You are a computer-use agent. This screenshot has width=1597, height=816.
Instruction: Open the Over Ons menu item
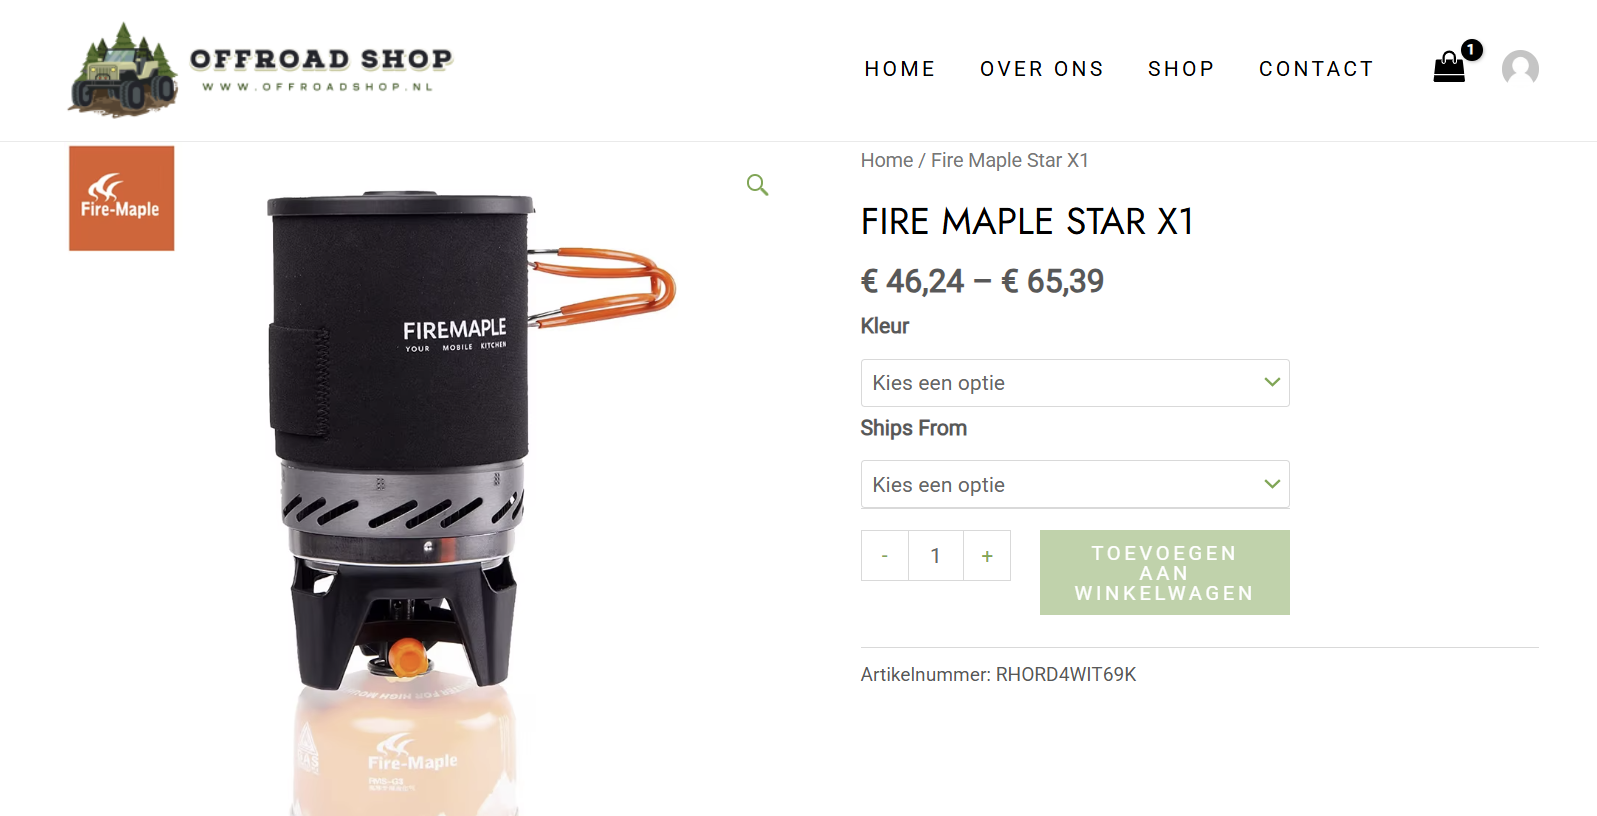(1042, 69)
